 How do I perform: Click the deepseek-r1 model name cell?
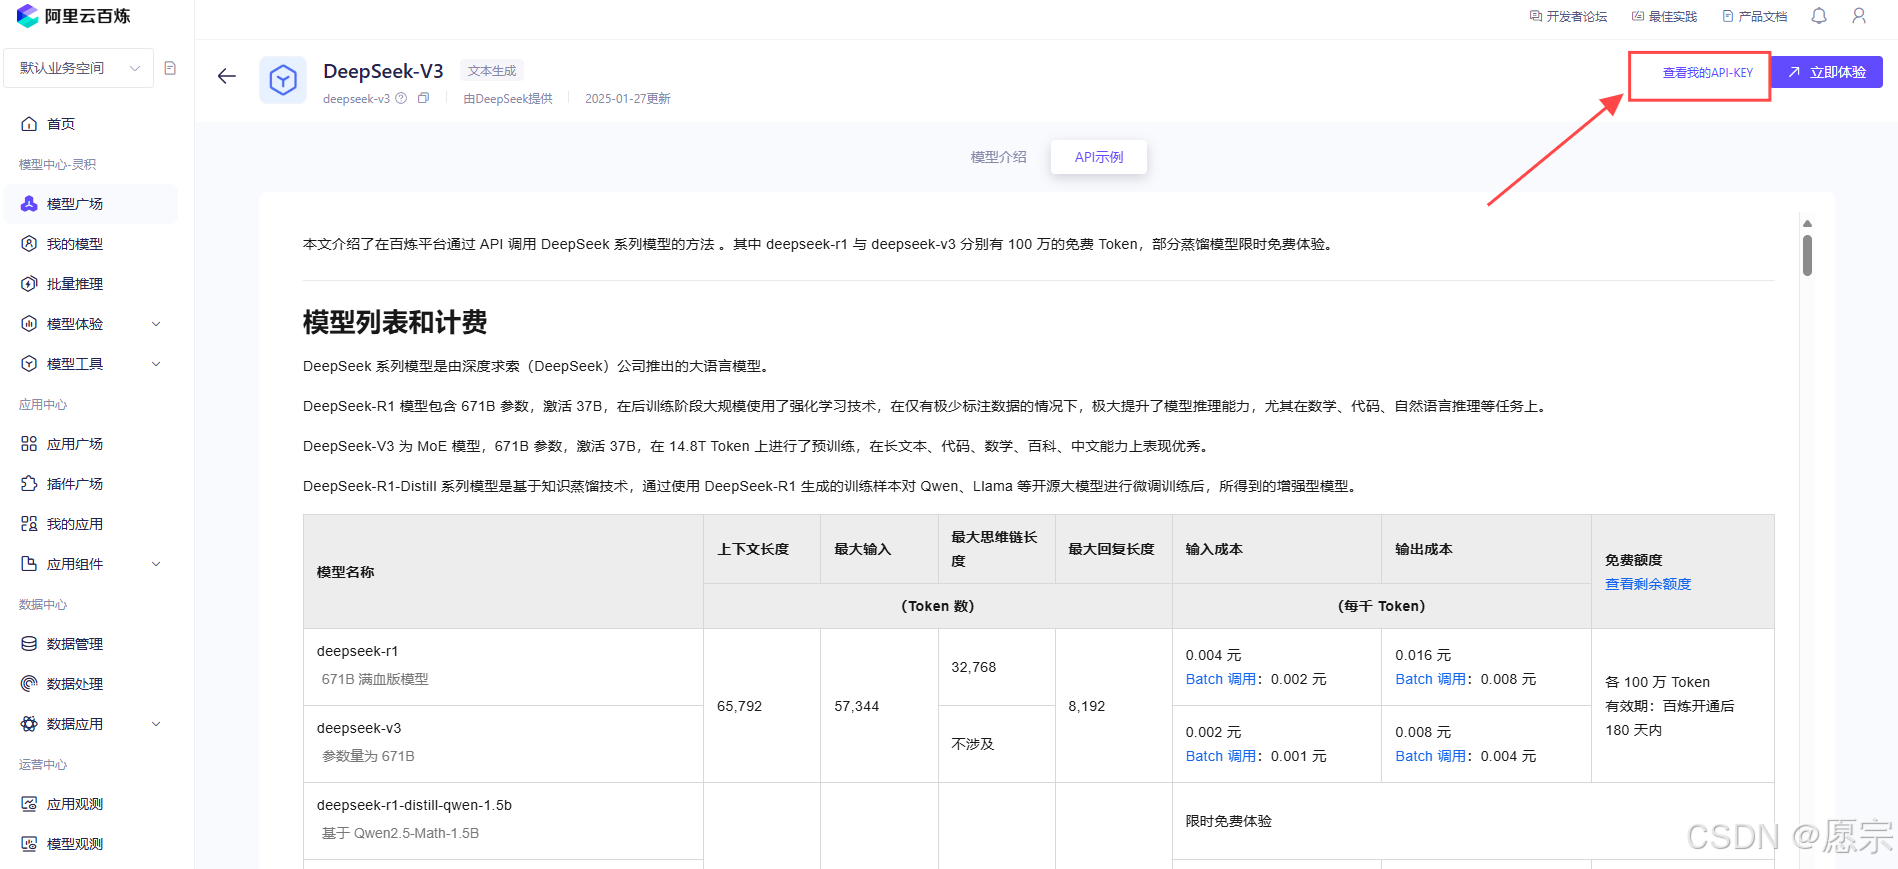click(x=503, y=666)
